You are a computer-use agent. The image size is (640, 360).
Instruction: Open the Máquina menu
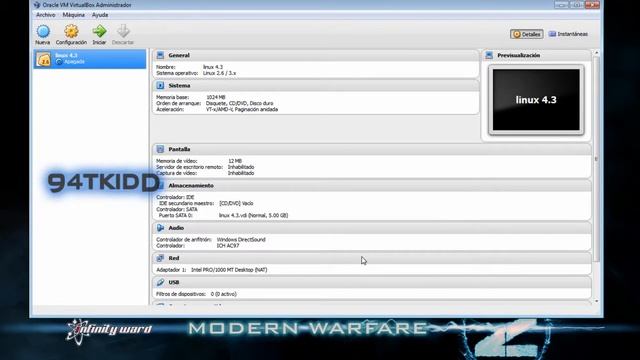click(74, 15)
